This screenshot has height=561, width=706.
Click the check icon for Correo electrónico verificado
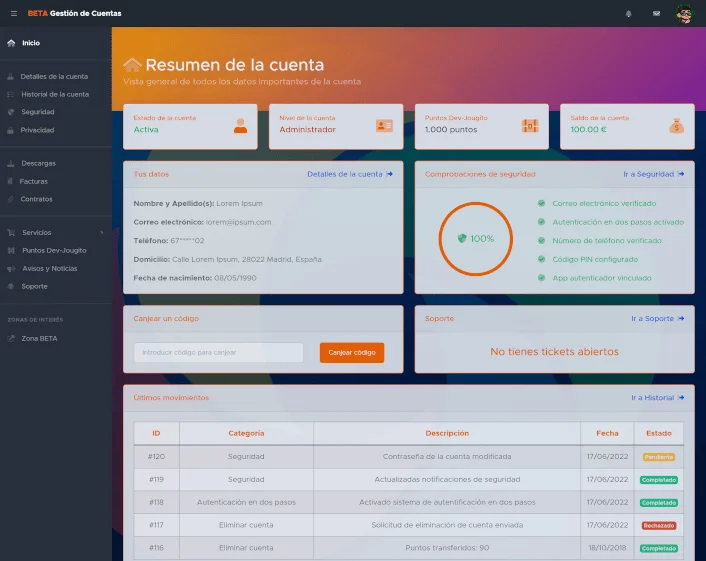pos(541,204)
